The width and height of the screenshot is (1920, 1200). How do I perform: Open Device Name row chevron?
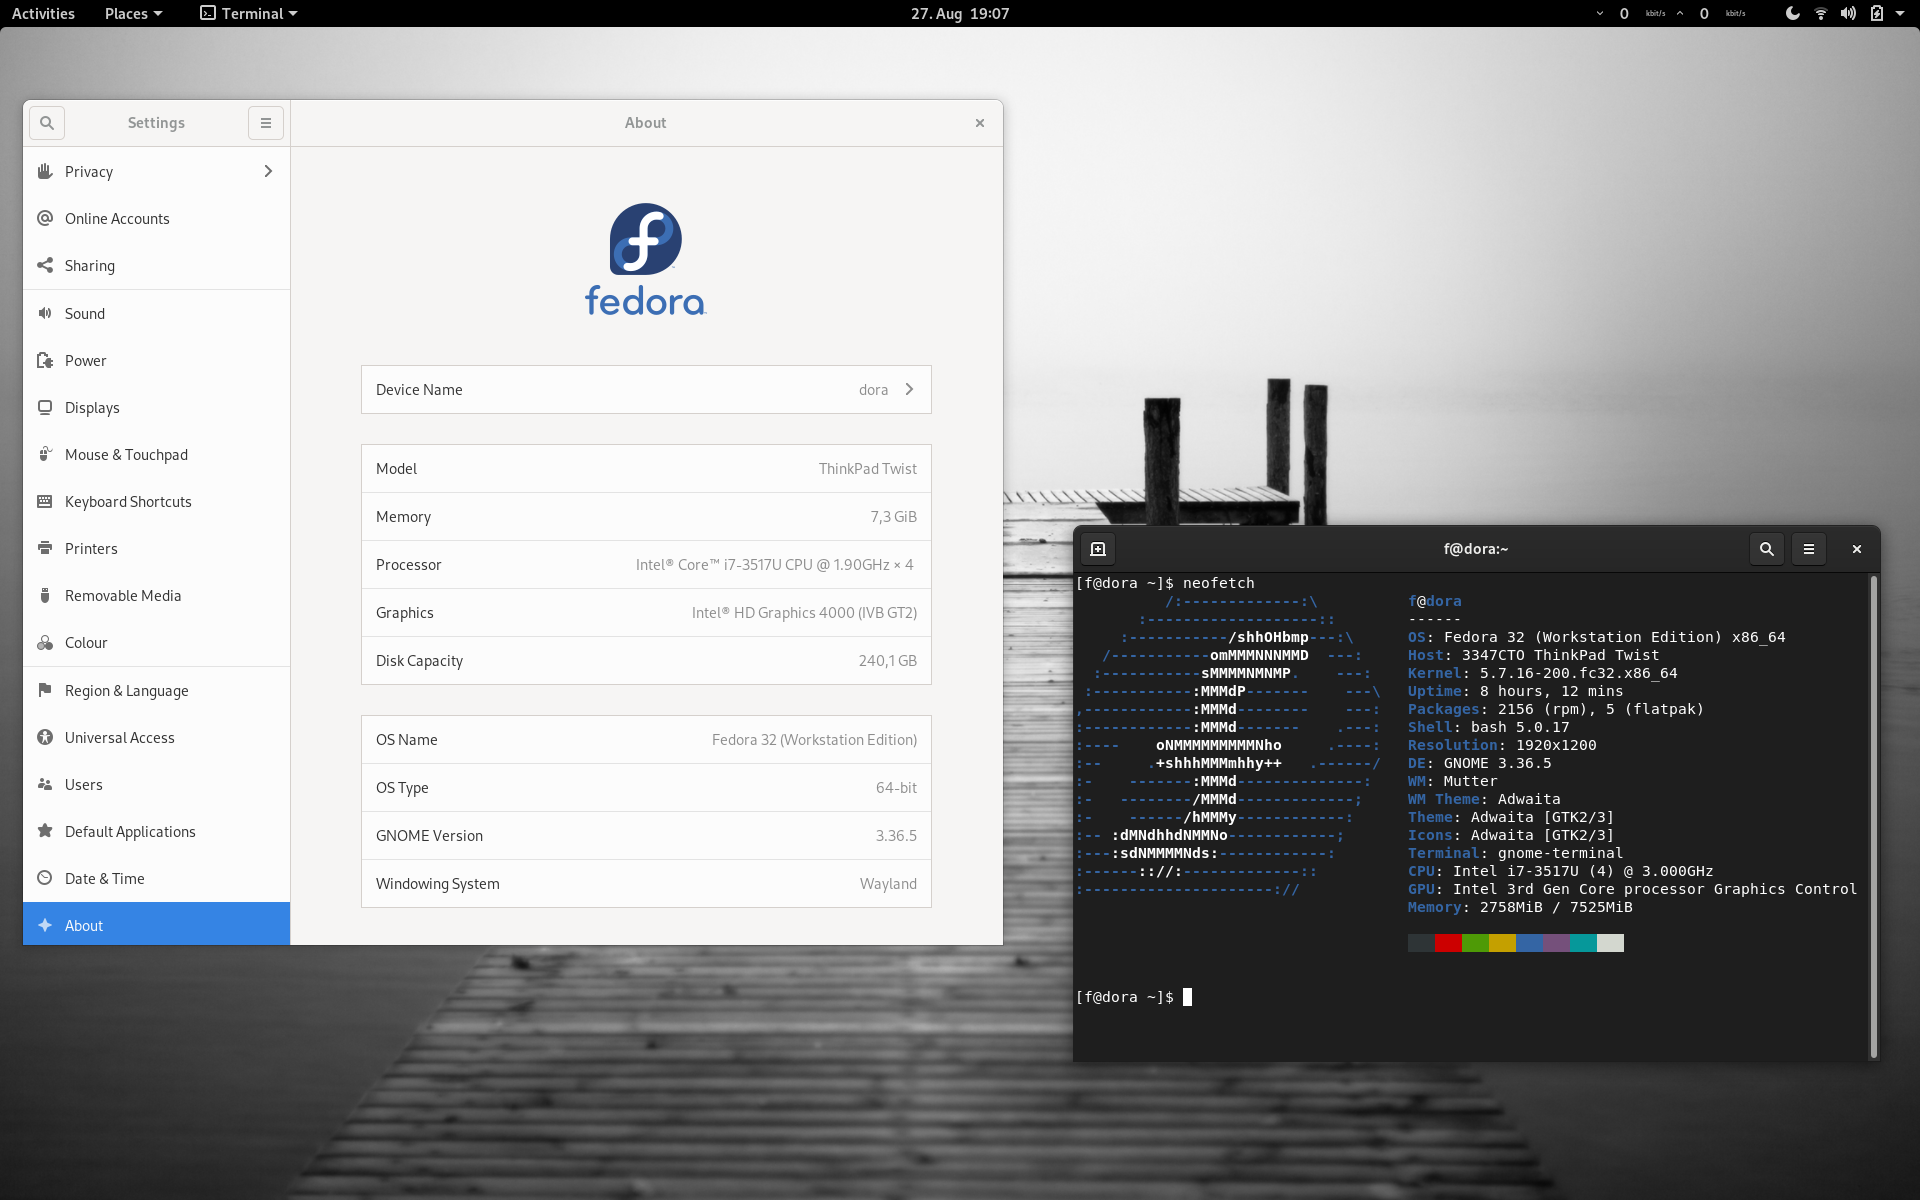point(909,390)
